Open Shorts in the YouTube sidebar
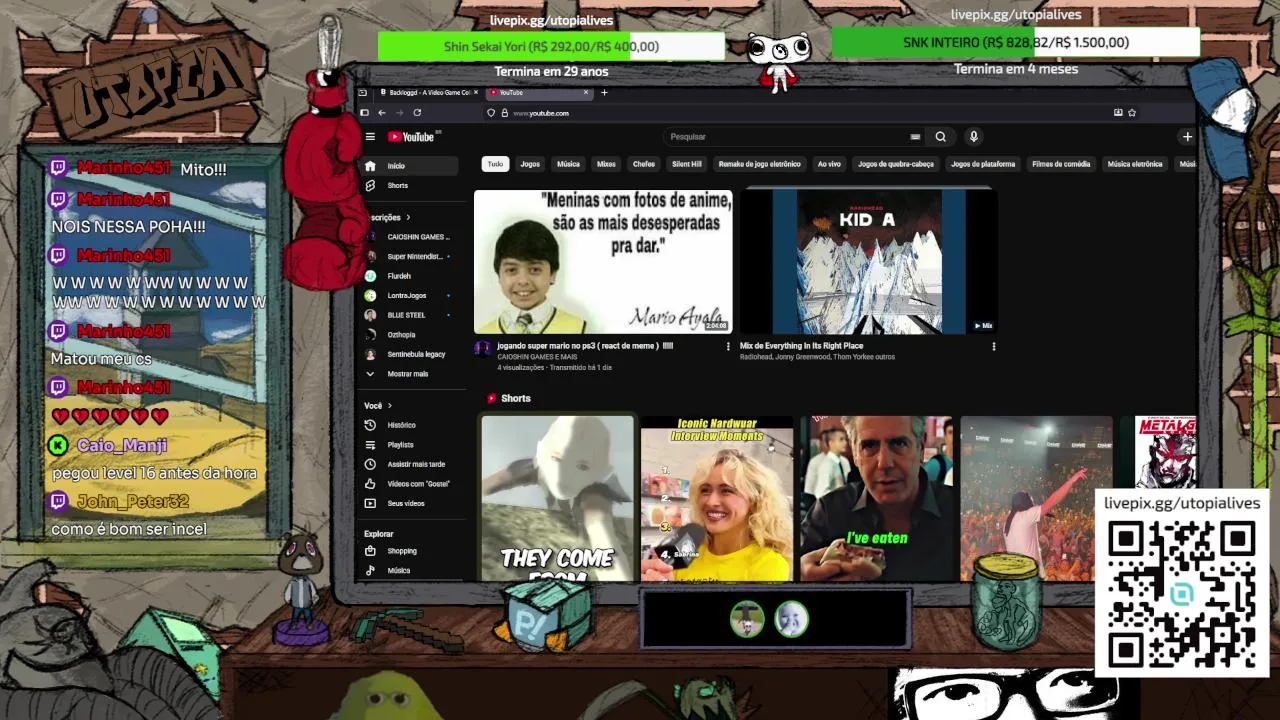The height and width of the screenshot is (720, 1280). (410, 186)
